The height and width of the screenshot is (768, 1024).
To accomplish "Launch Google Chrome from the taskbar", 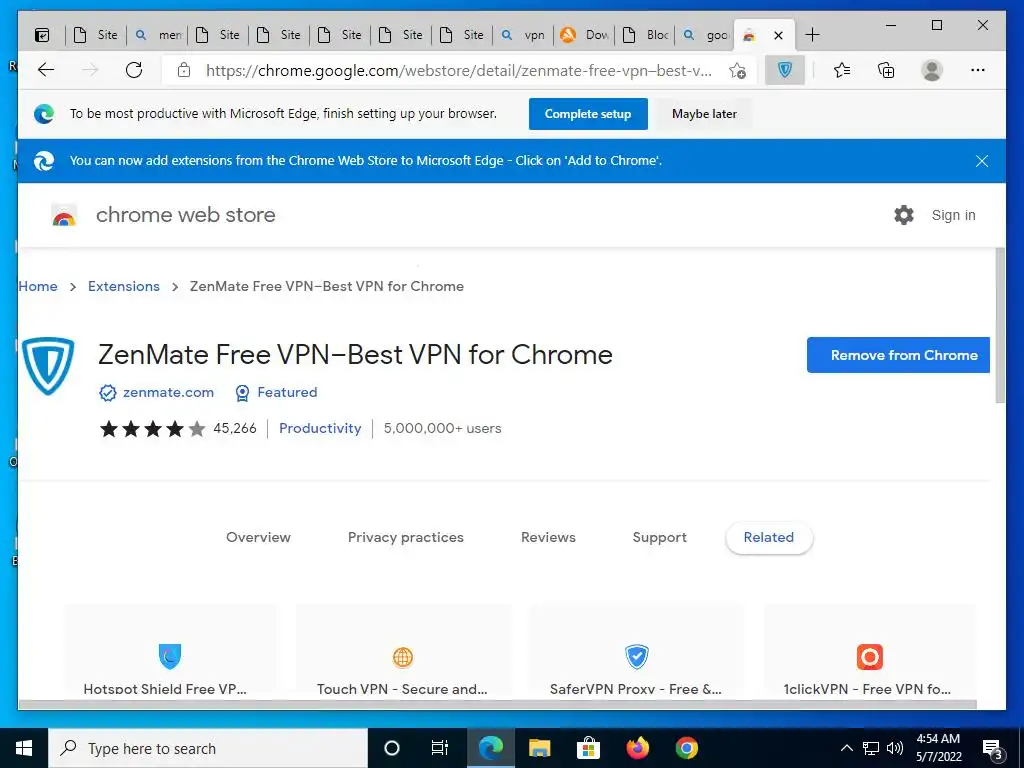I will pos(686,748).
